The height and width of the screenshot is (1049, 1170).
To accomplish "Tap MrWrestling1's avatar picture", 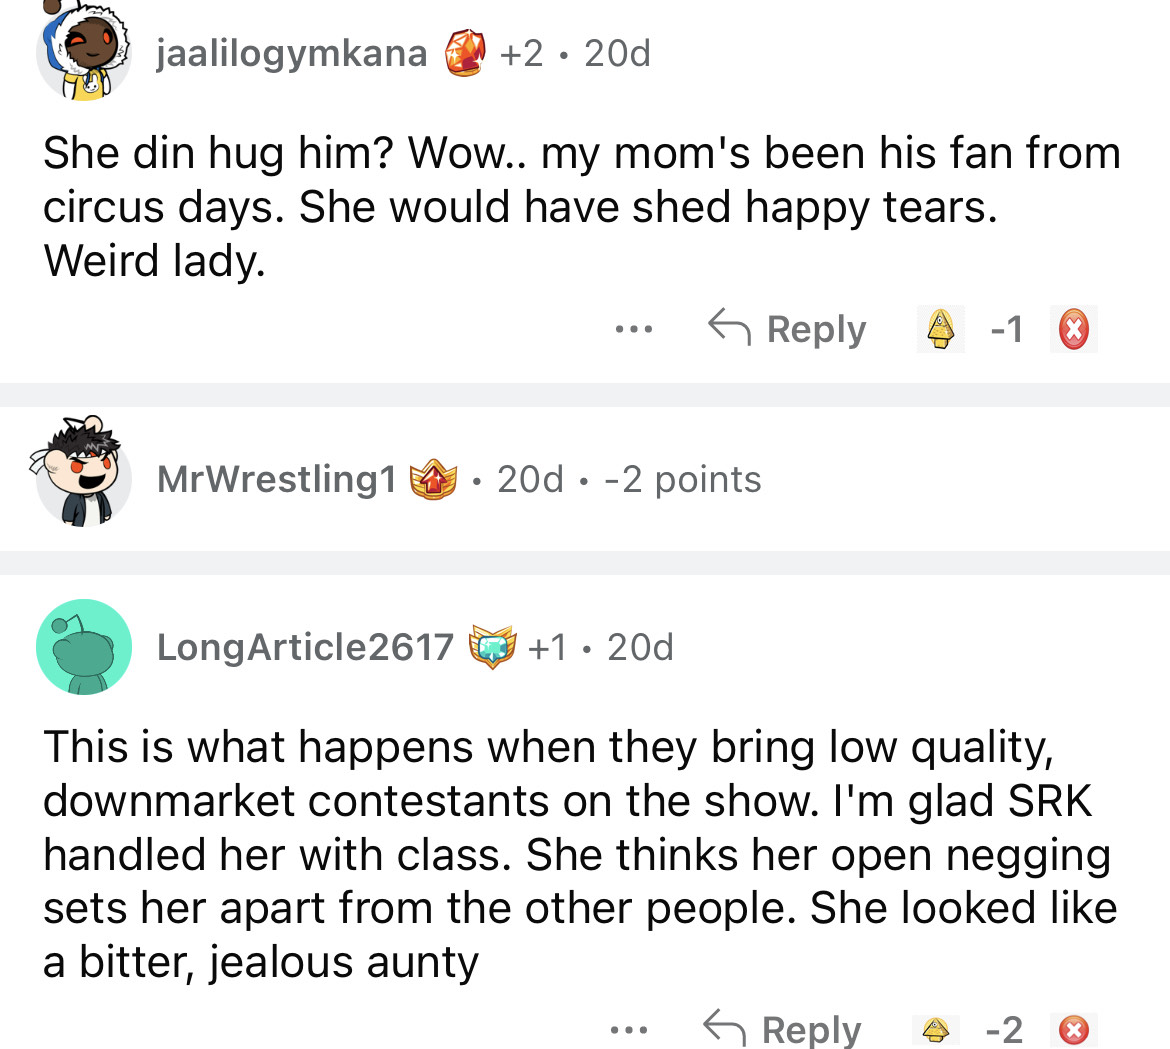I will 84,480.
